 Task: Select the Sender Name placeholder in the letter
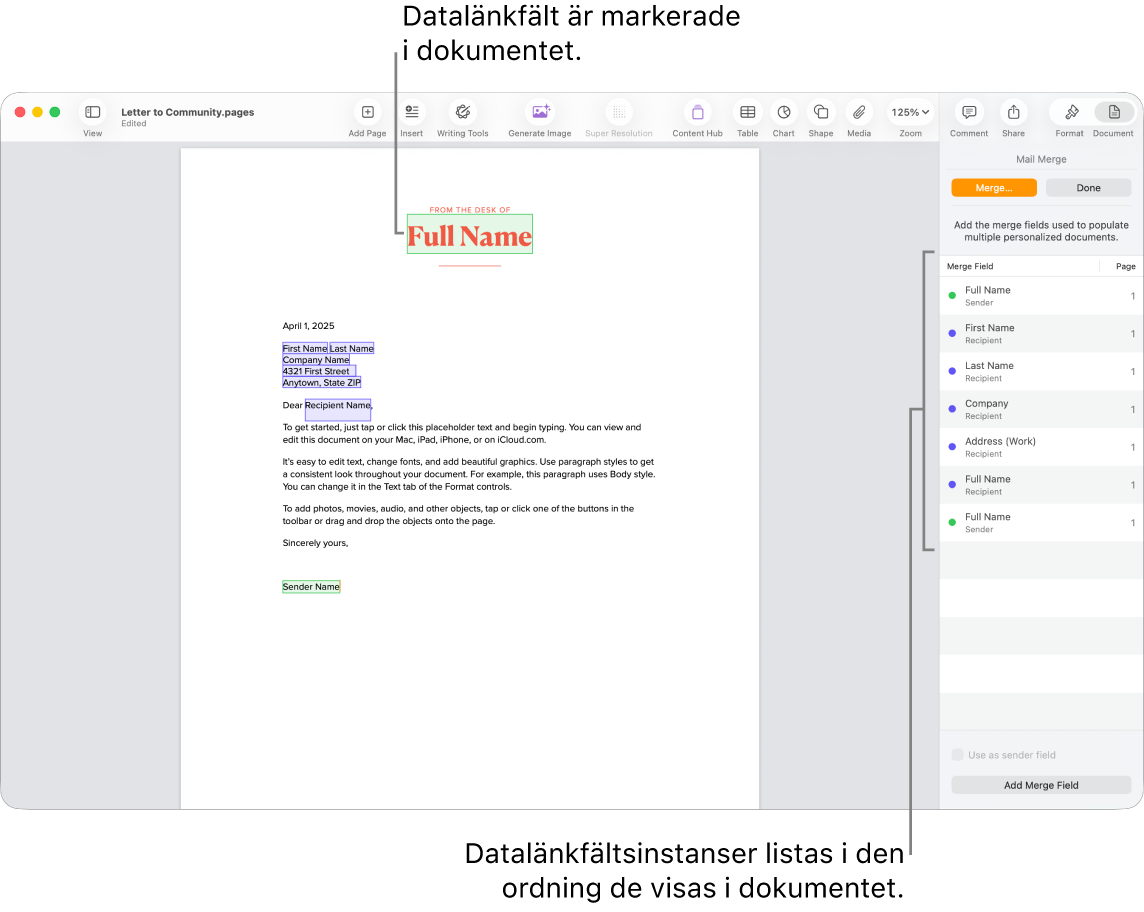[310, 586]
